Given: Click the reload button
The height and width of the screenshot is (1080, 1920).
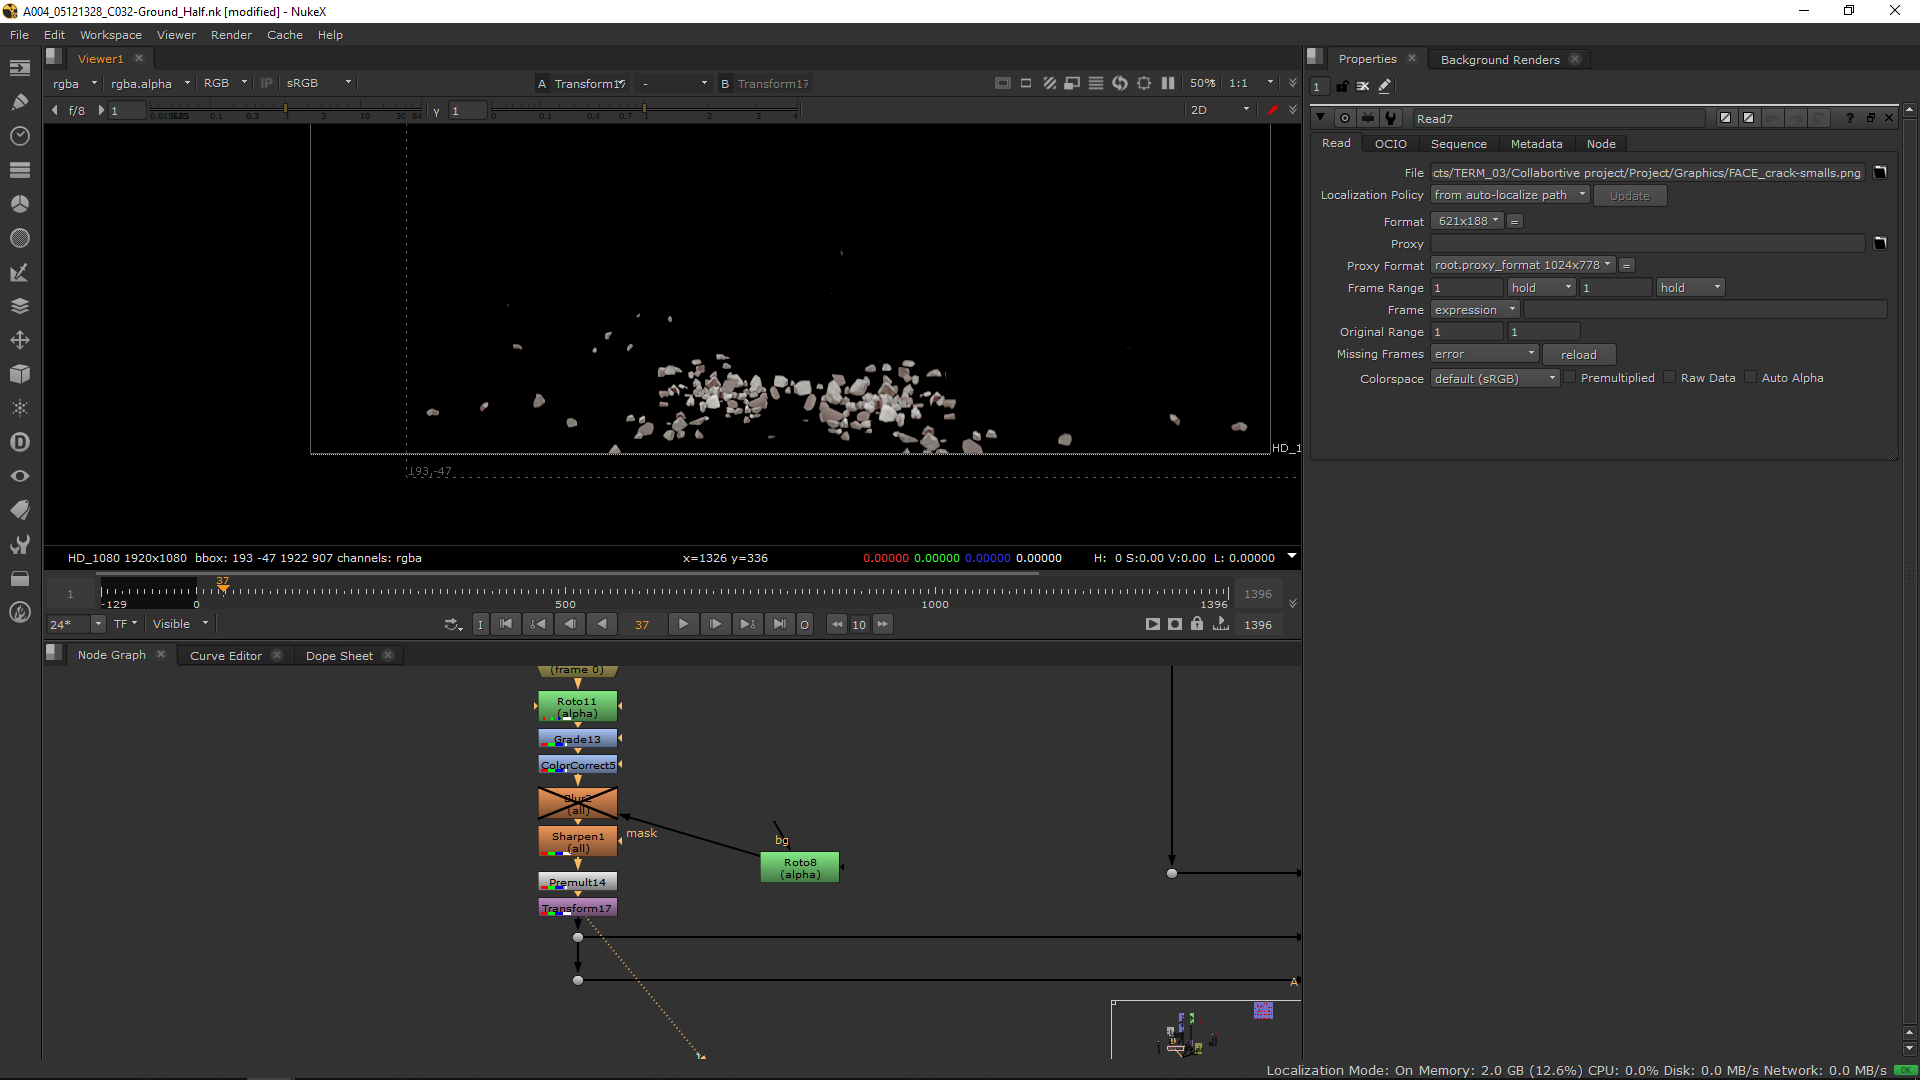Looking at the screenshot, I should 1578,355.
